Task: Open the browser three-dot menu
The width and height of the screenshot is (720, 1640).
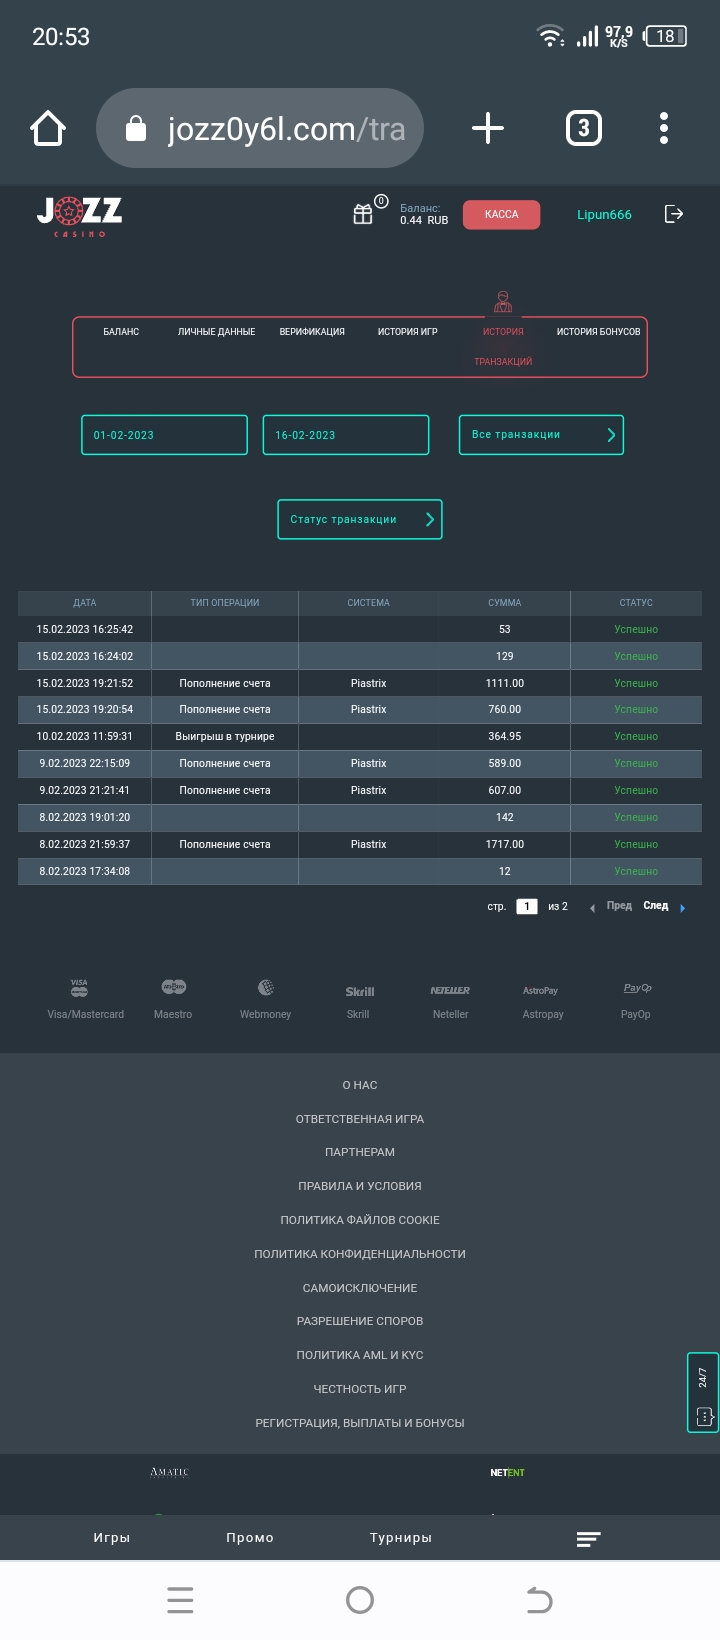Action: pos(664,128)
